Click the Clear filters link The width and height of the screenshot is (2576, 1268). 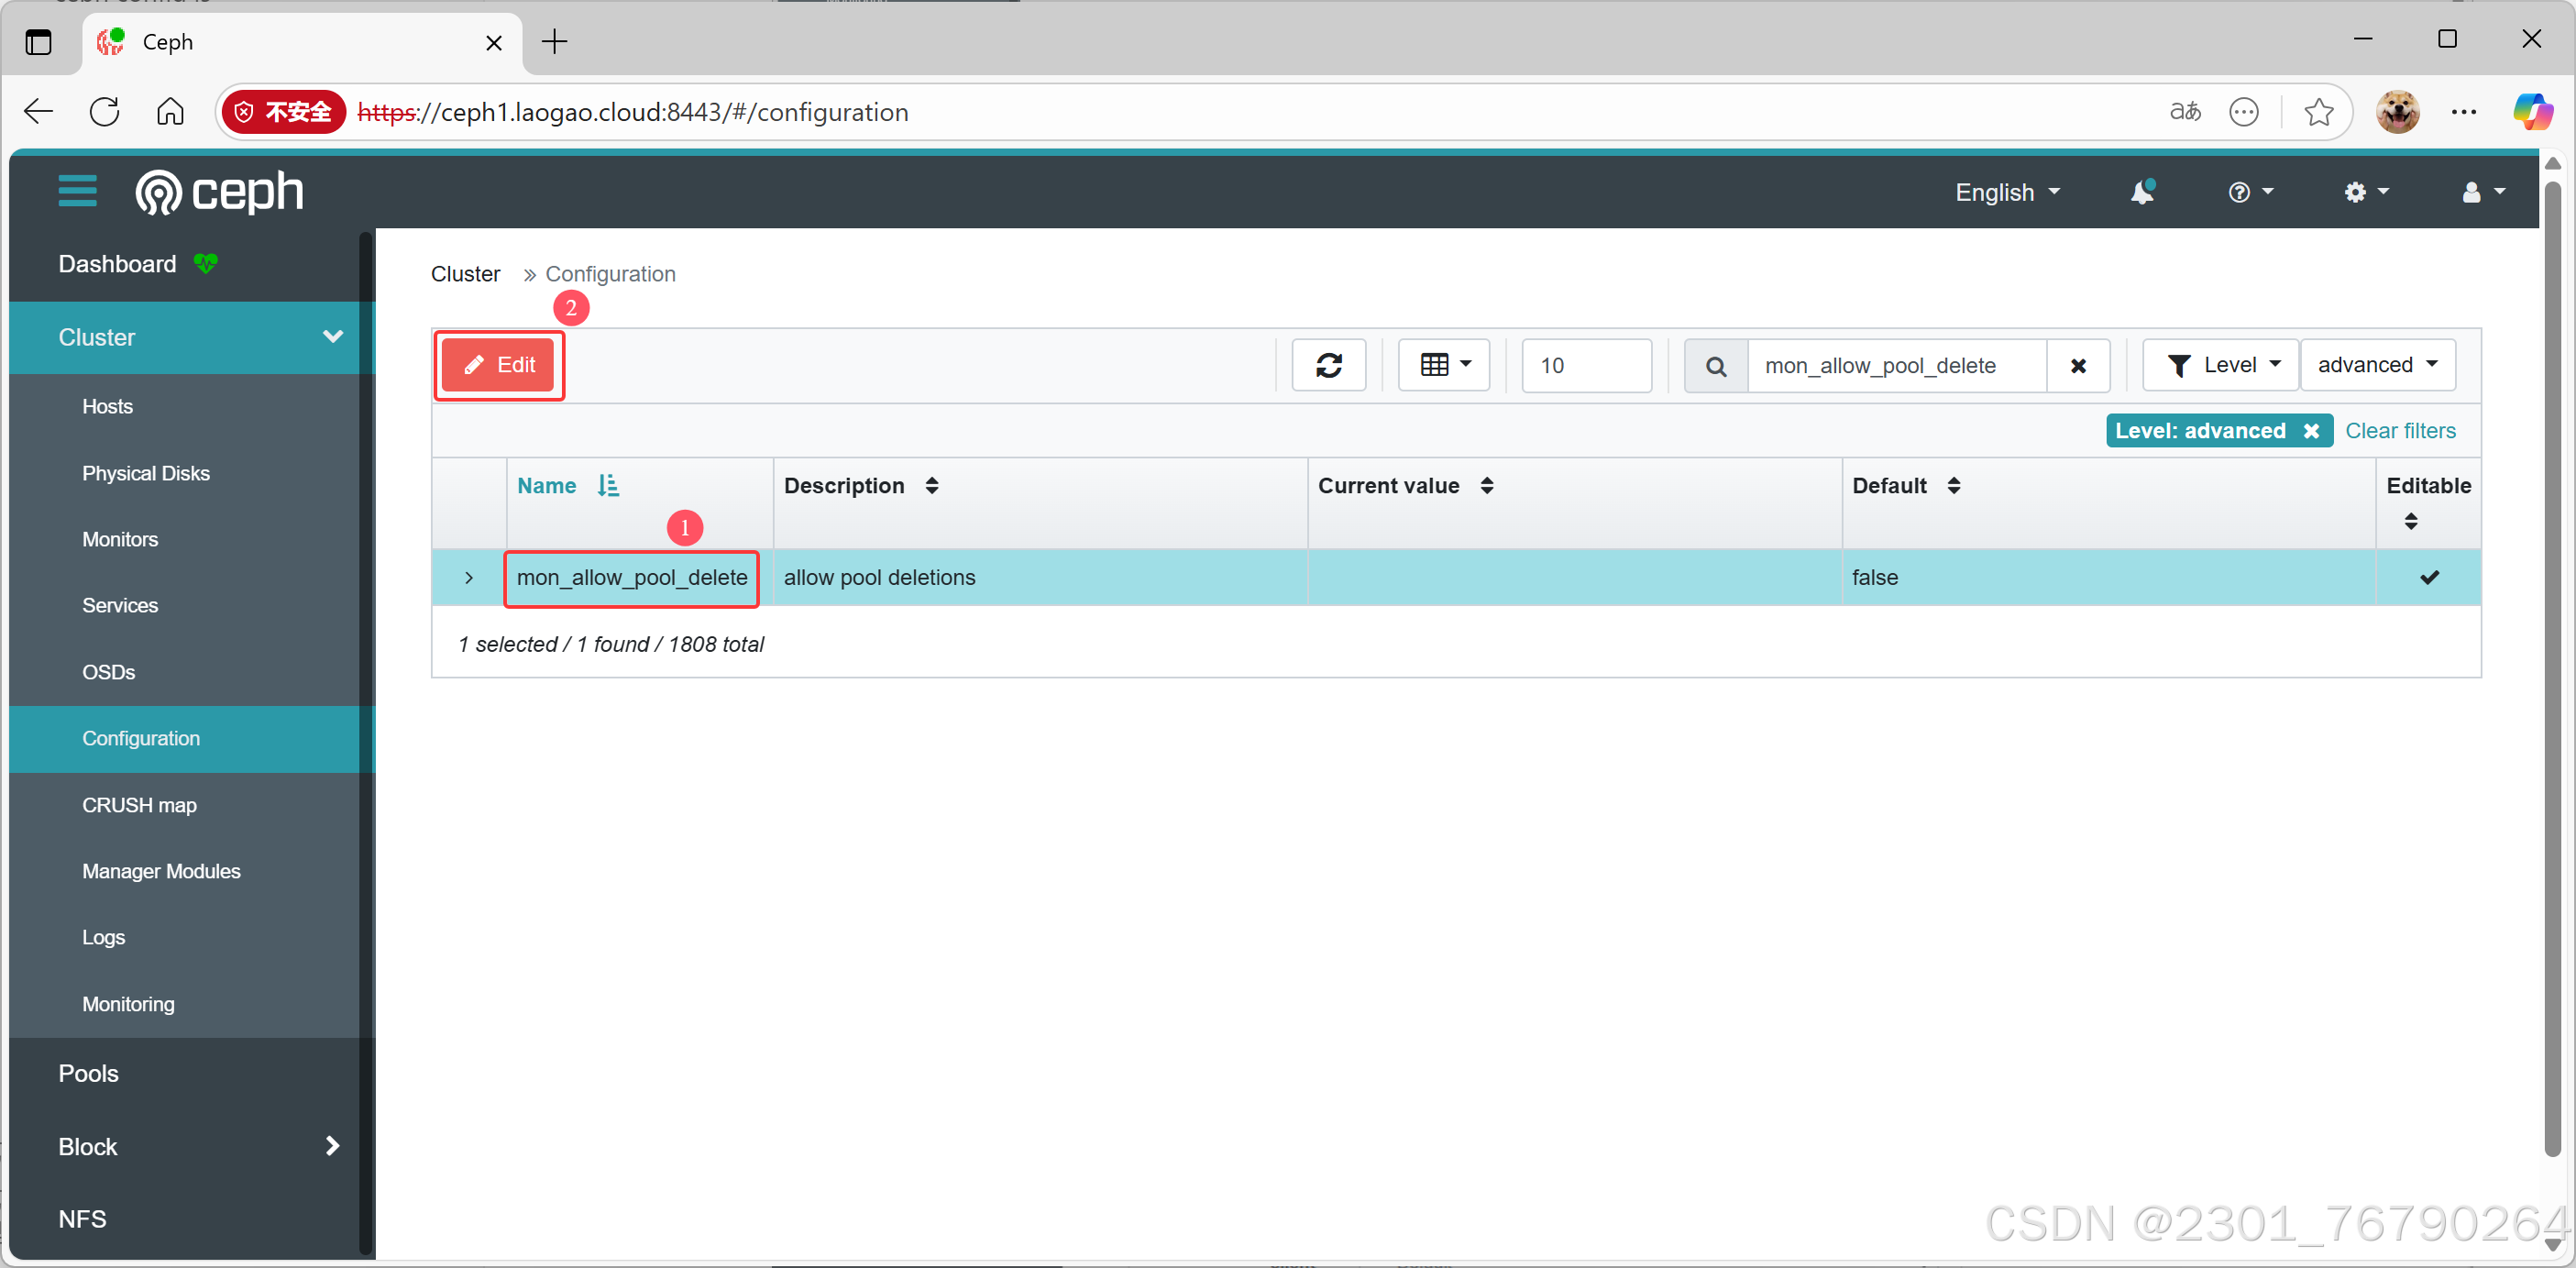click(x=2399, y=431)
